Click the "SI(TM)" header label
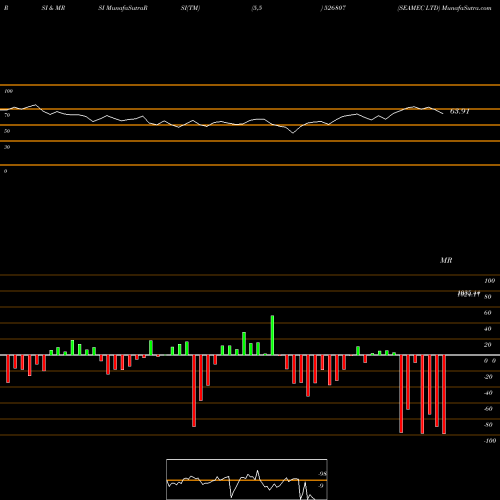 pyautogui.click(x=190, y=8)
